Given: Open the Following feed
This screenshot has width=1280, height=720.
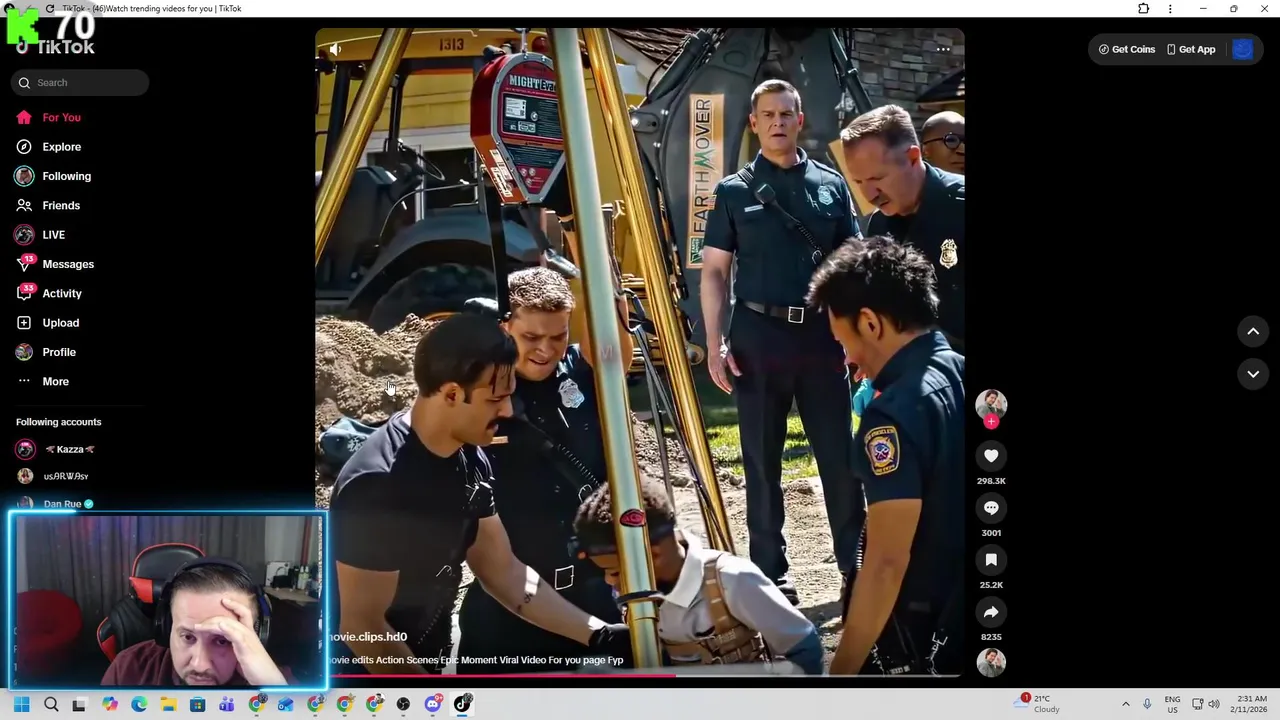Looking at the screenshot, I should coord(53,176).
